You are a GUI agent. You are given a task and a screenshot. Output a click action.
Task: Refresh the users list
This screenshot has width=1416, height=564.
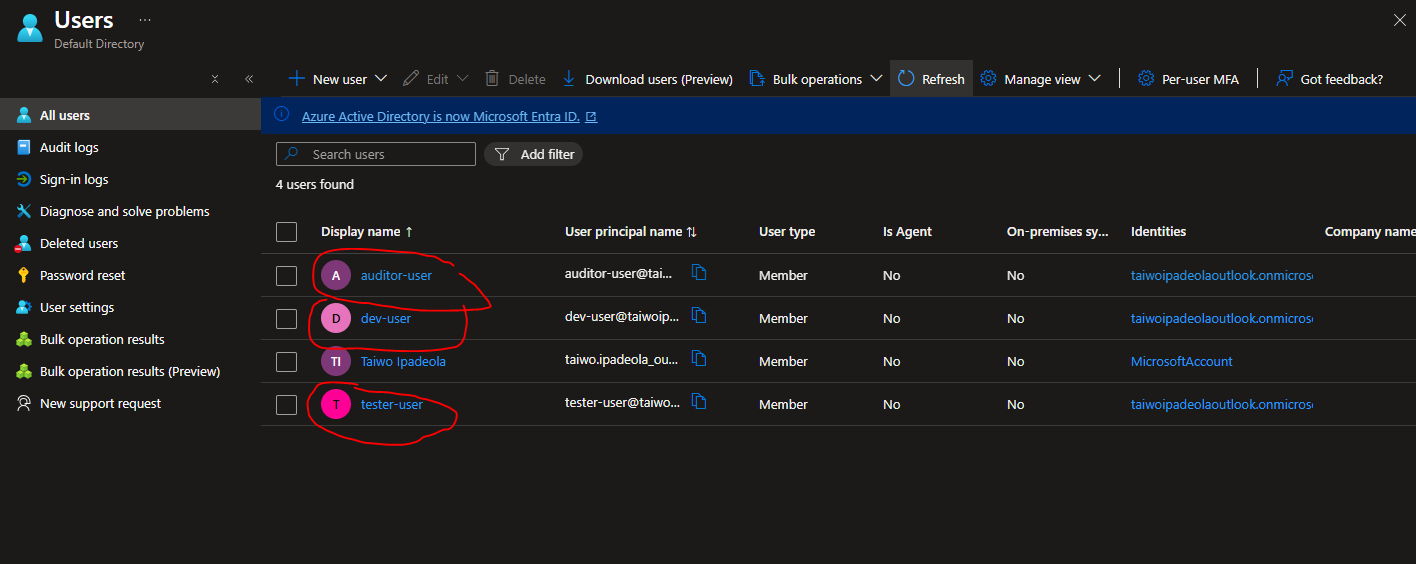pyautogui.click(x=931, y=79)
